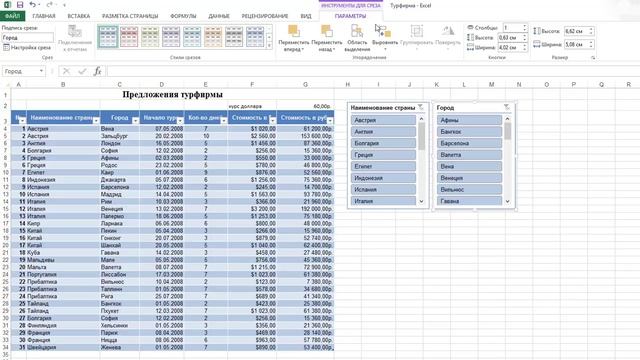Click Группировать icon
The width and height of the screenshot is (640, 360).
416,31
